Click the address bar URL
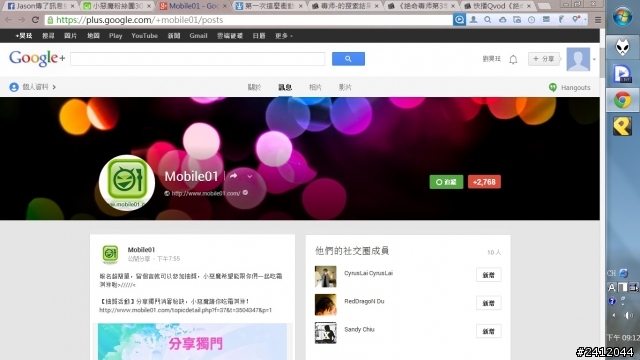640x360 pixels. 140,20
